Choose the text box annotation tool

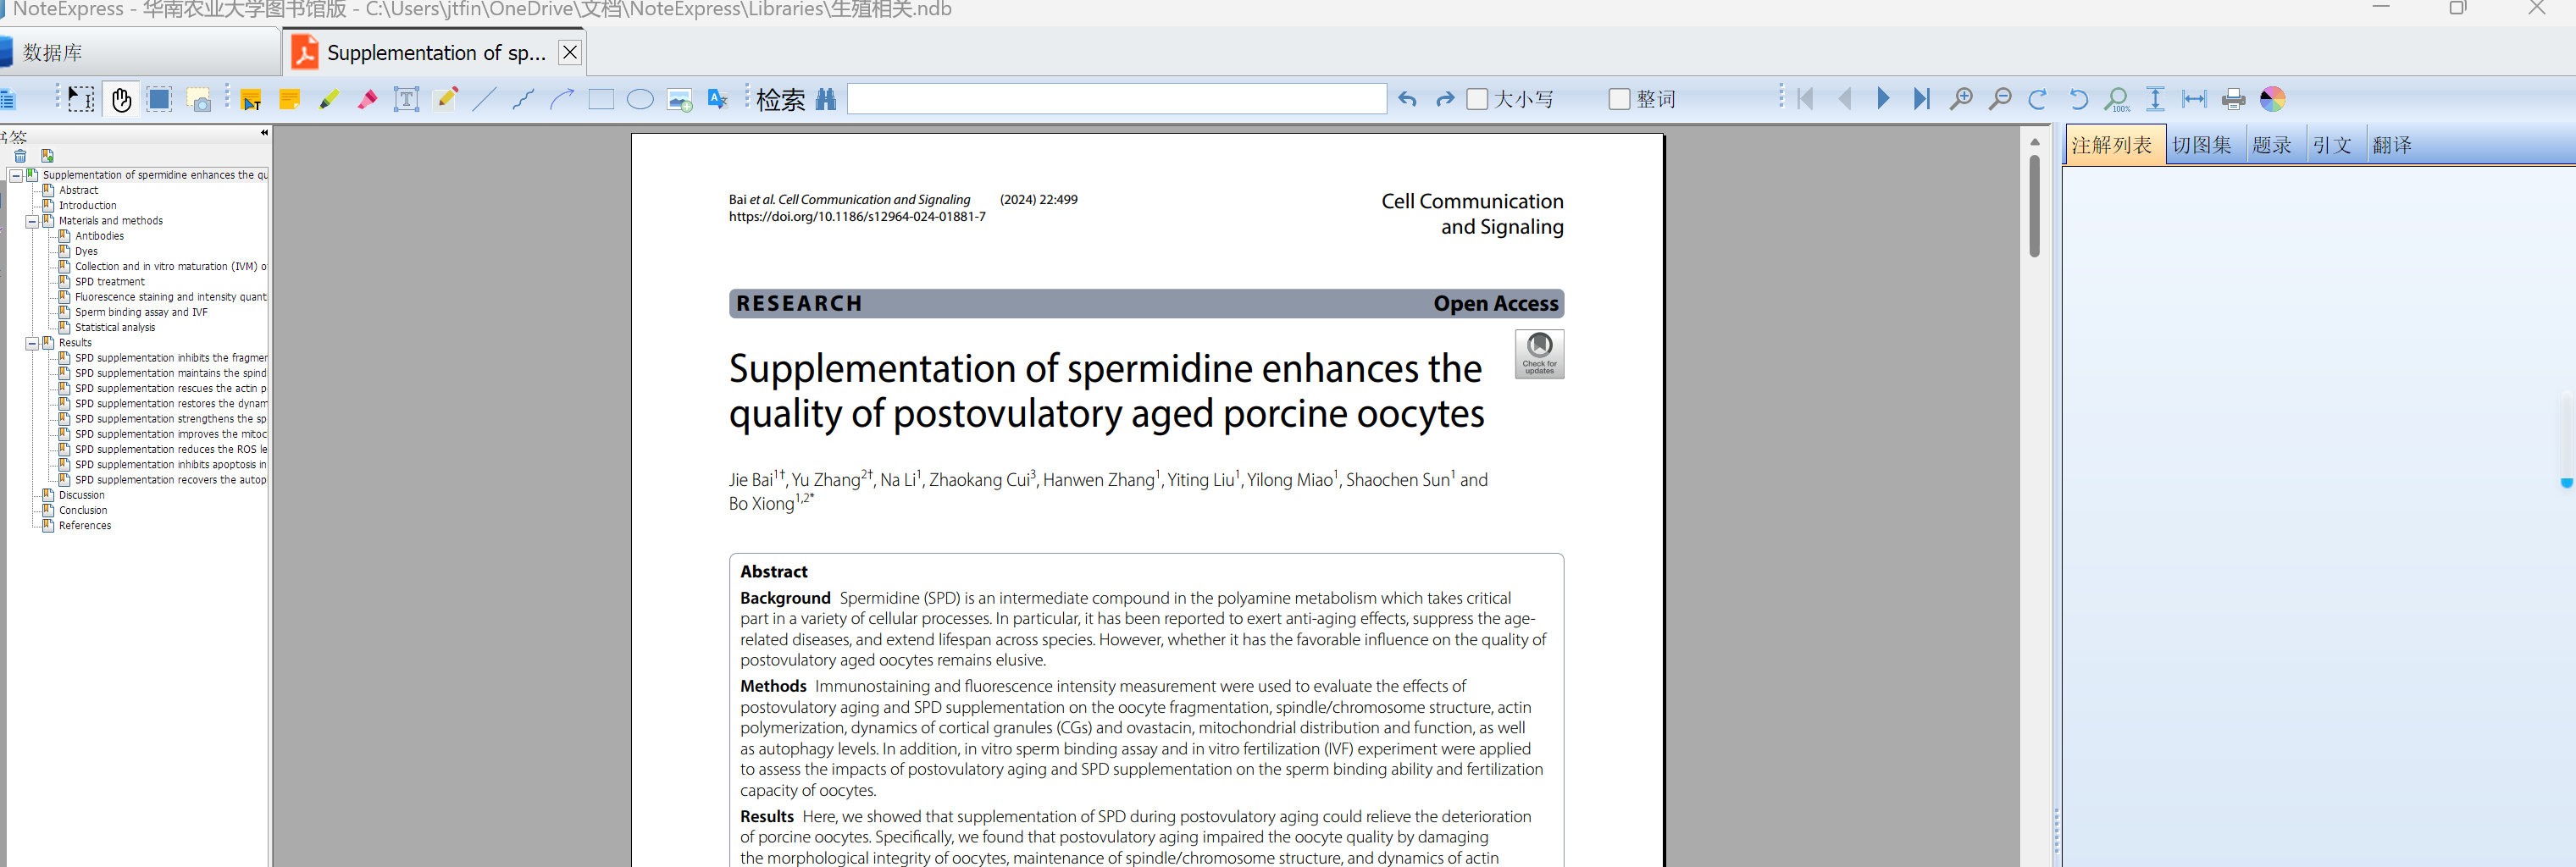click(x=406, y=99)
